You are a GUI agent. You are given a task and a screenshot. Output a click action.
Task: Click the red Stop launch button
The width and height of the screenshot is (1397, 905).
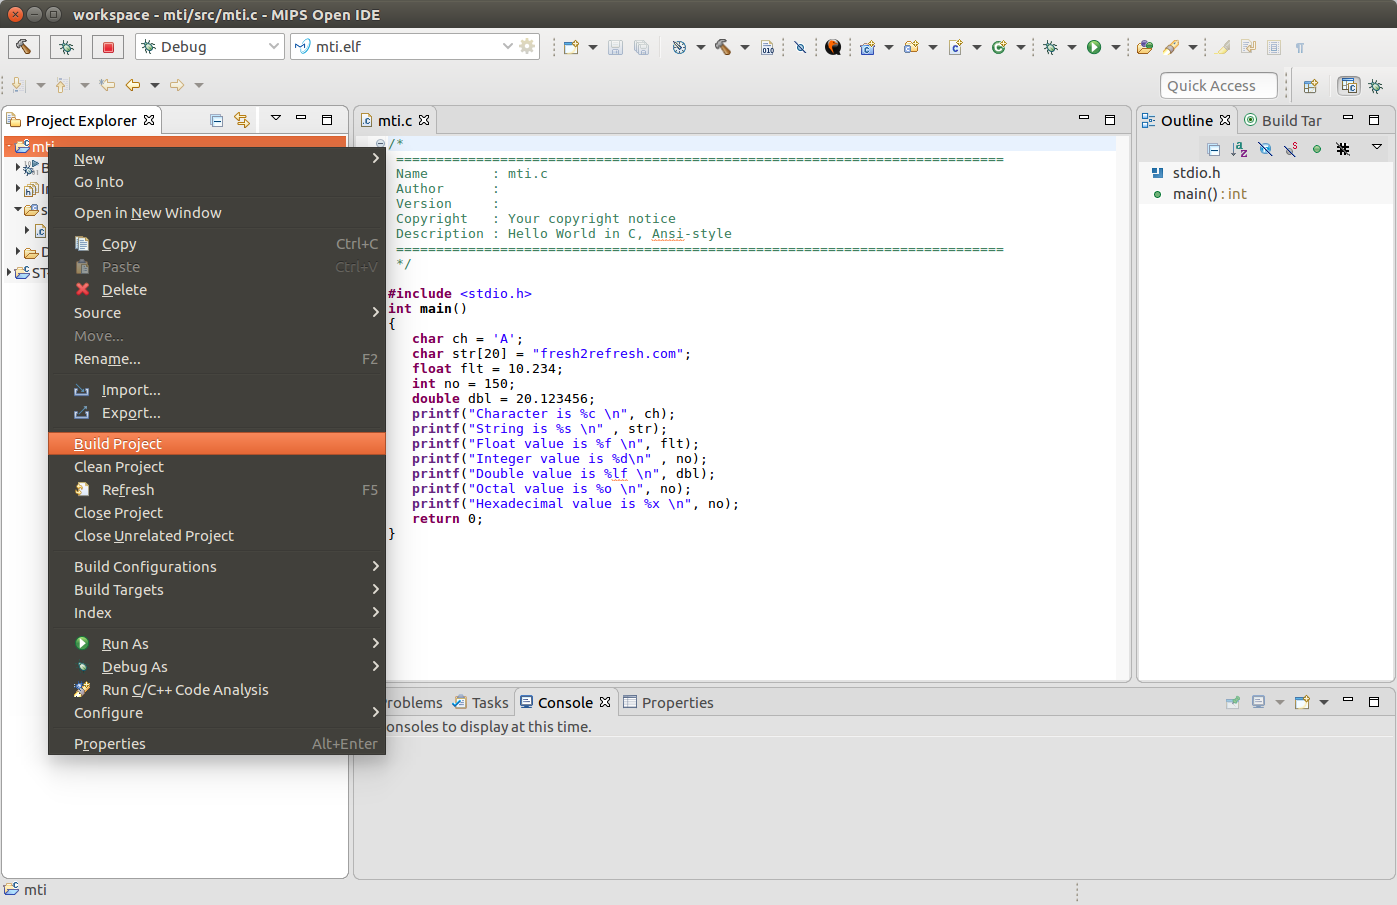point(108,47)
